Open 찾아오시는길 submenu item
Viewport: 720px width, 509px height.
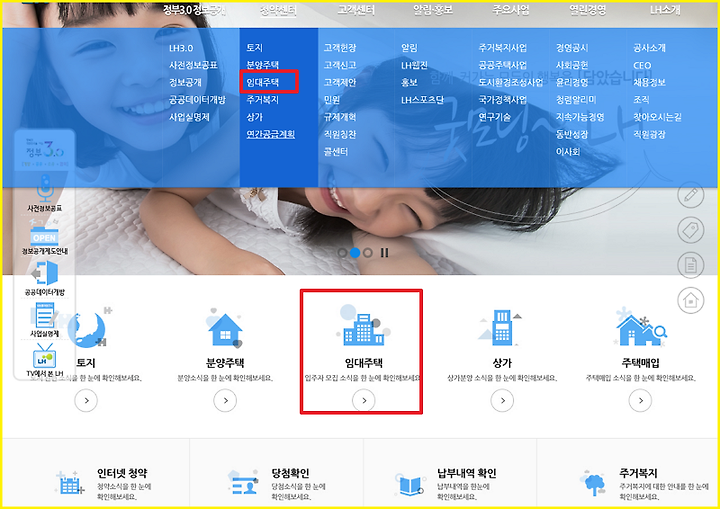pos(658,117)
